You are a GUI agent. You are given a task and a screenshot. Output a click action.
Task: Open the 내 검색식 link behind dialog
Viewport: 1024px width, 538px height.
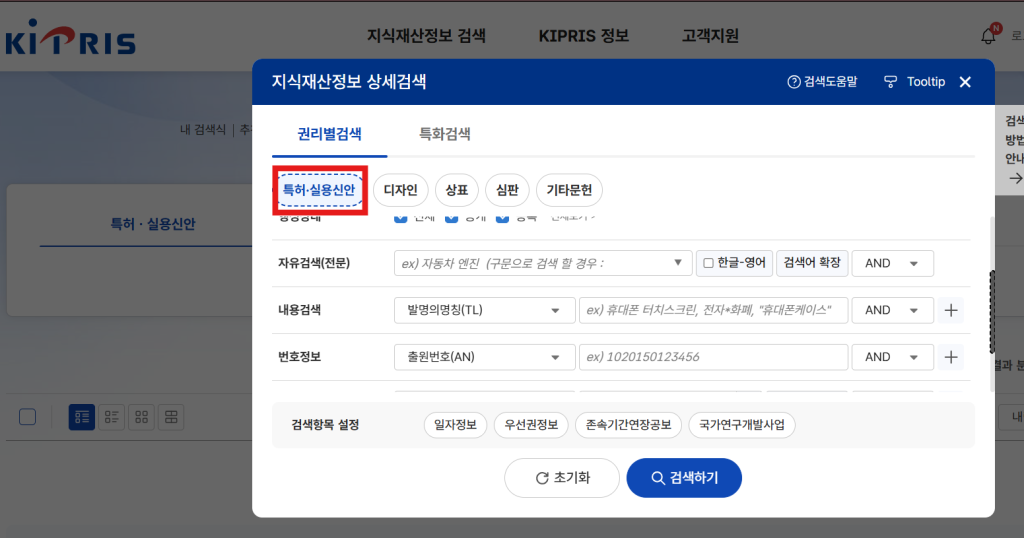[x=202, y=130]
